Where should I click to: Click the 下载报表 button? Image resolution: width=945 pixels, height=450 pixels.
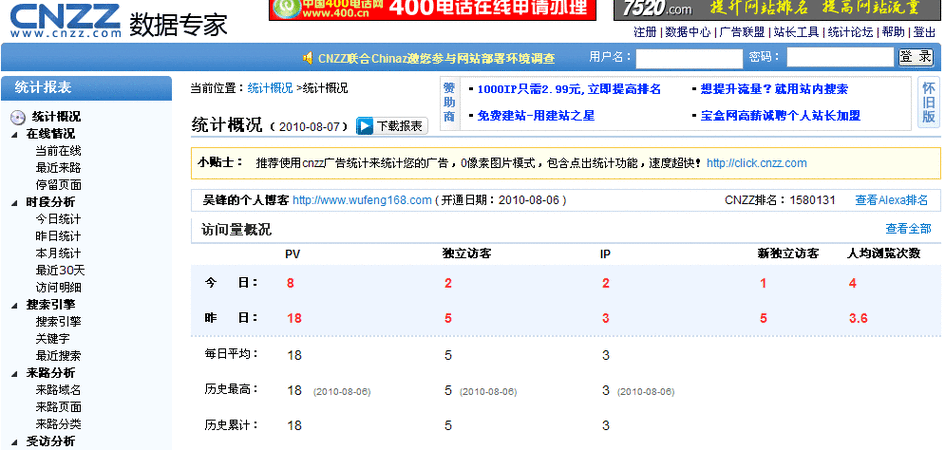pyautogui.click(x=392, y=127)
